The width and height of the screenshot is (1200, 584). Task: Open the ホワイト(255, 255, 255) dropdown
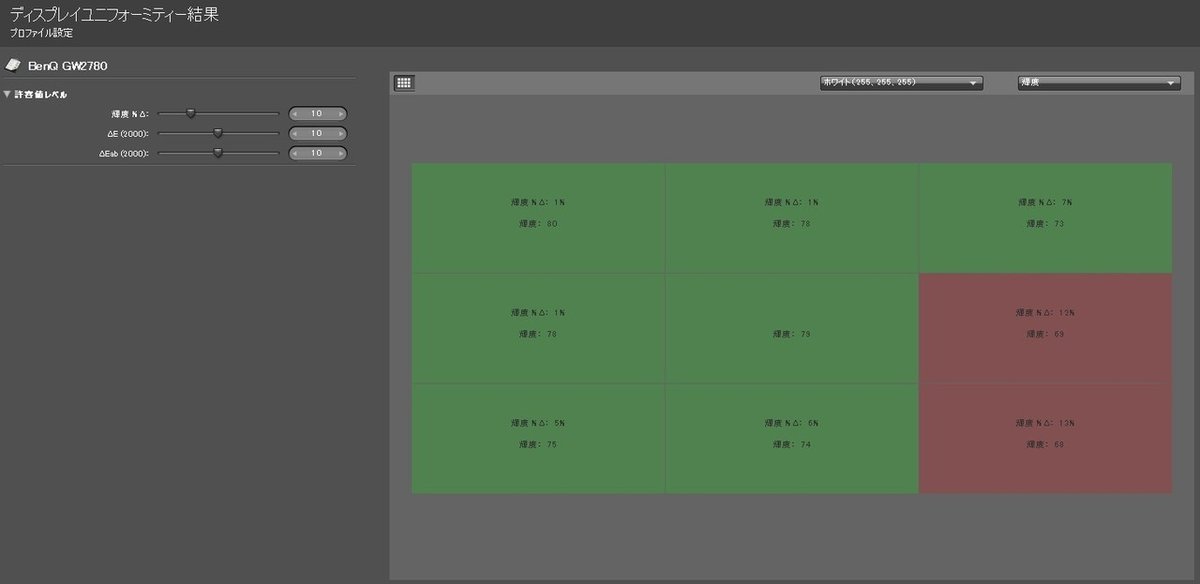pos(901,83)
